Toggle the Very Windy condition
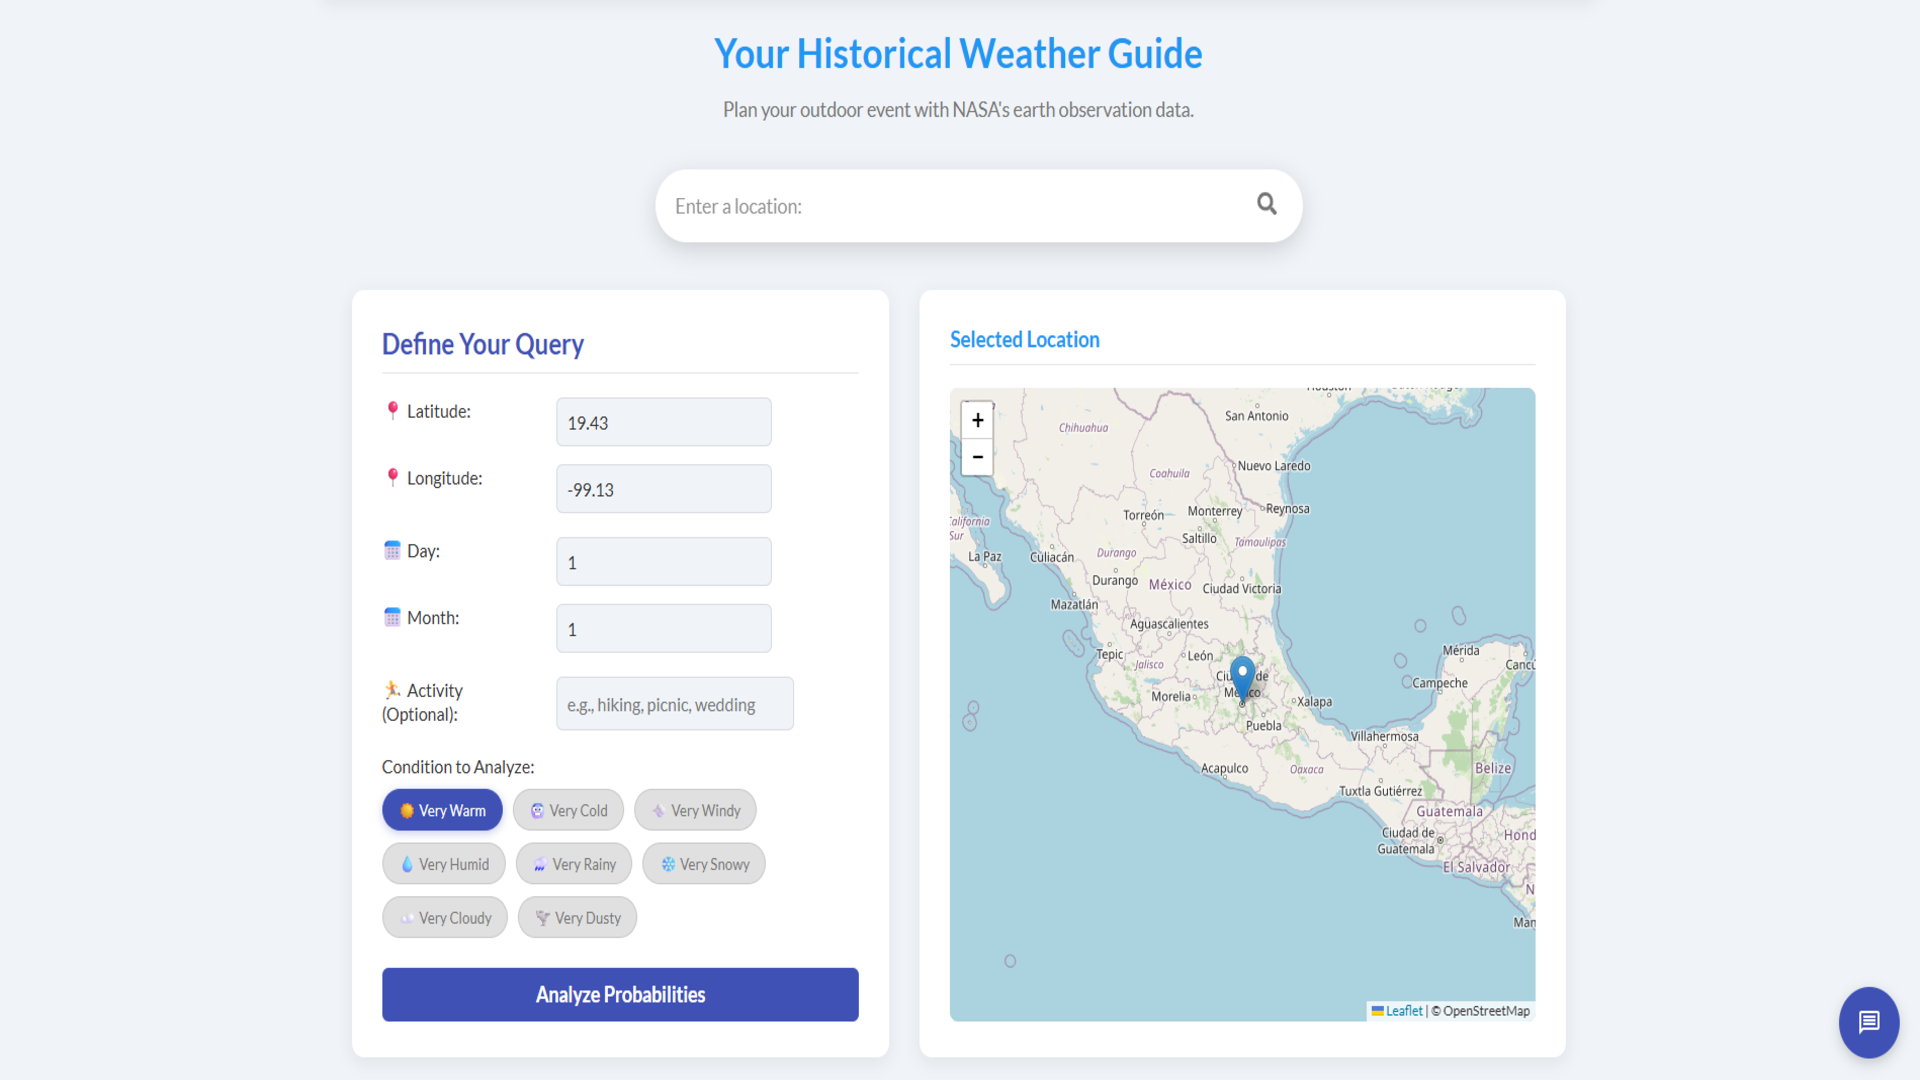Viewport: 1920px width, 1080px height. click(695, 810)
